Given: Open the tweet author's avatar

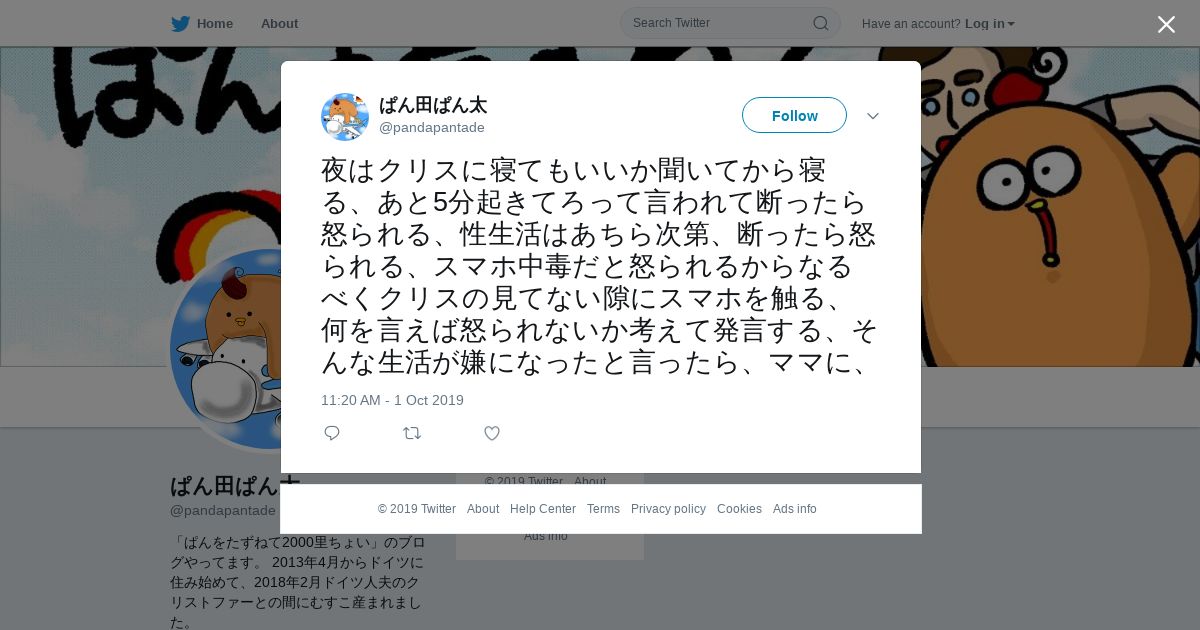Looking at the screenshot, I should pos(345,117).
